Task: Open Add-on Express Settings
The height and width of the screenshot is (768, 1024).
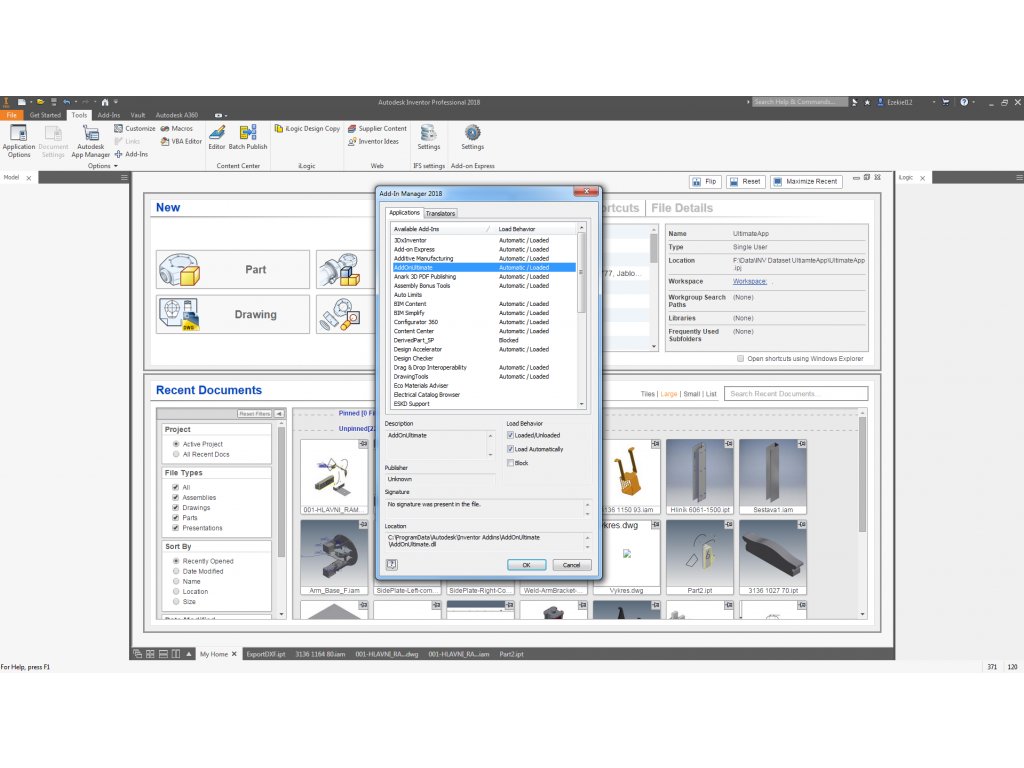Action: [472, 137]
